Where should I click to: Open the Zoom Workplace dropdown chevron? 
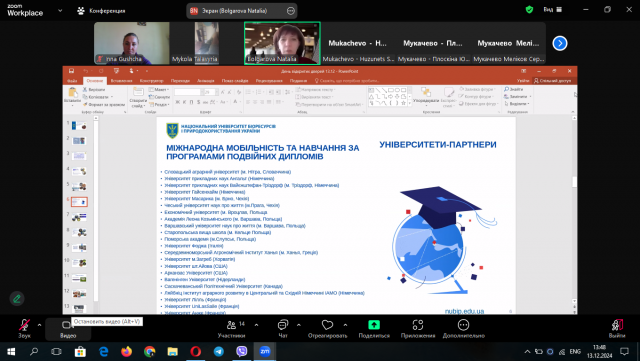(60, 11)
